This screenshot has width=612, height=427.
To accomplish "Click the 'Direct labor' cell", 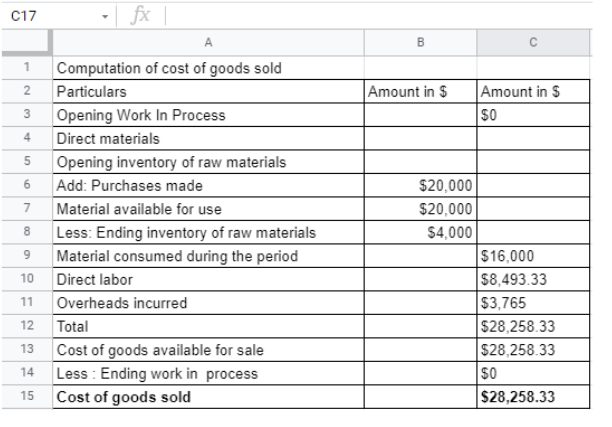I will (208, 279).
